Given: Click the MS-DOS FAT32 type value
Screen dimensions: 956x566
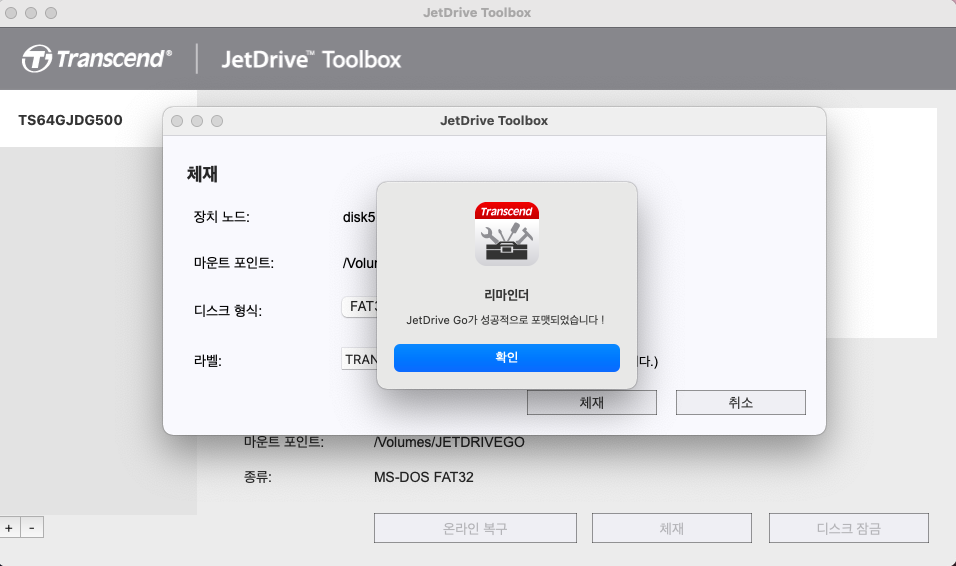Looking at the screenshot, I should pyautogui.click(x=424, y=477).
